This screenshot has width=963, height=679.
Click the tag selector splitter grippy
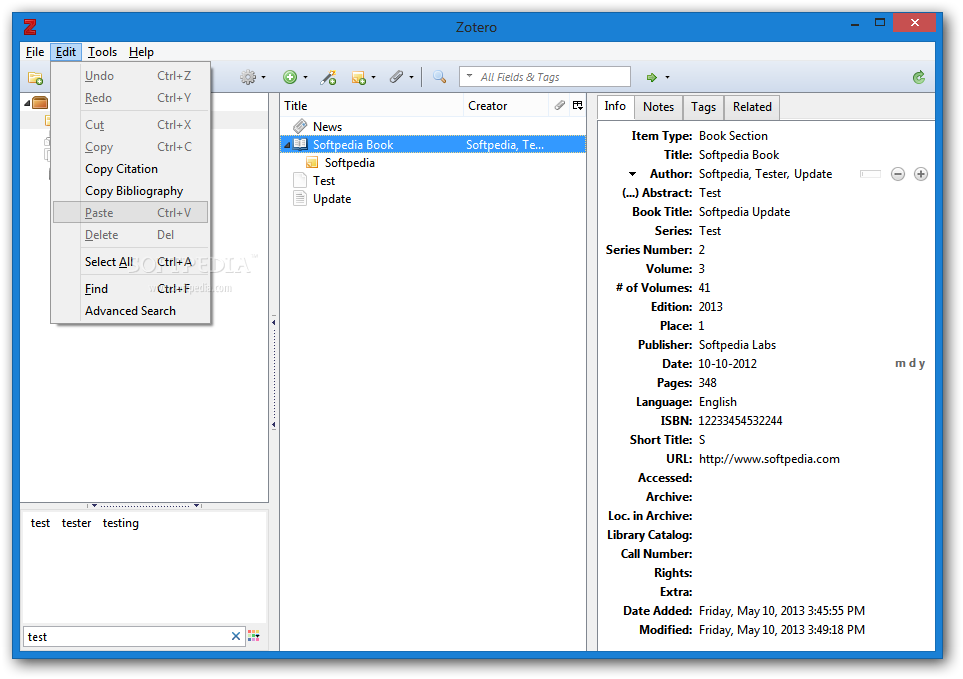(x=145, y=506)
